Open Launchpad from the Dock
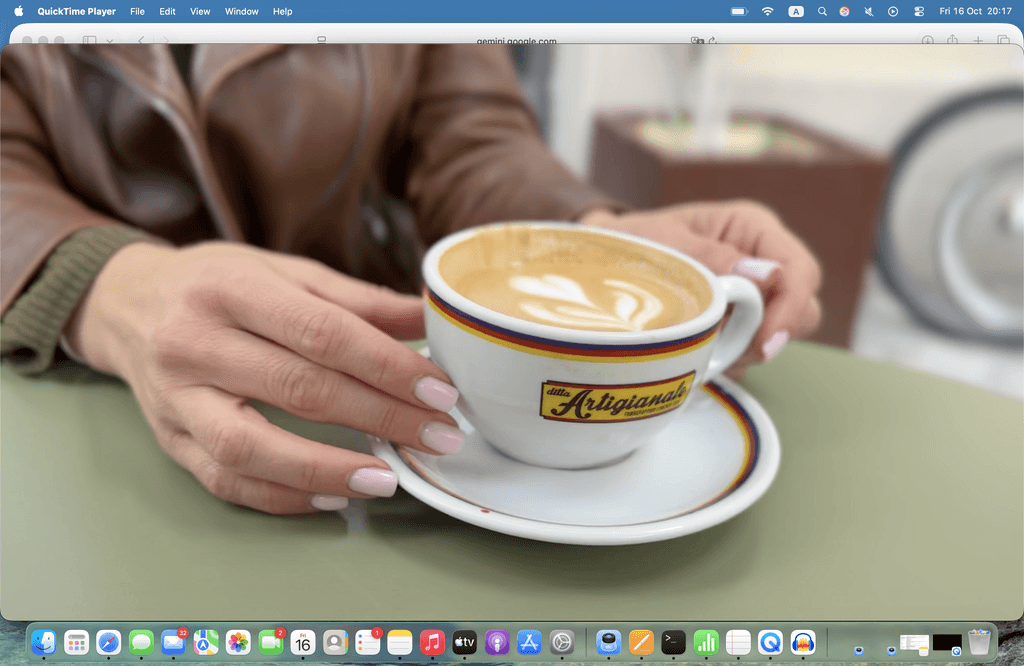Viewport: 1024px width, 666px height. 76,642
